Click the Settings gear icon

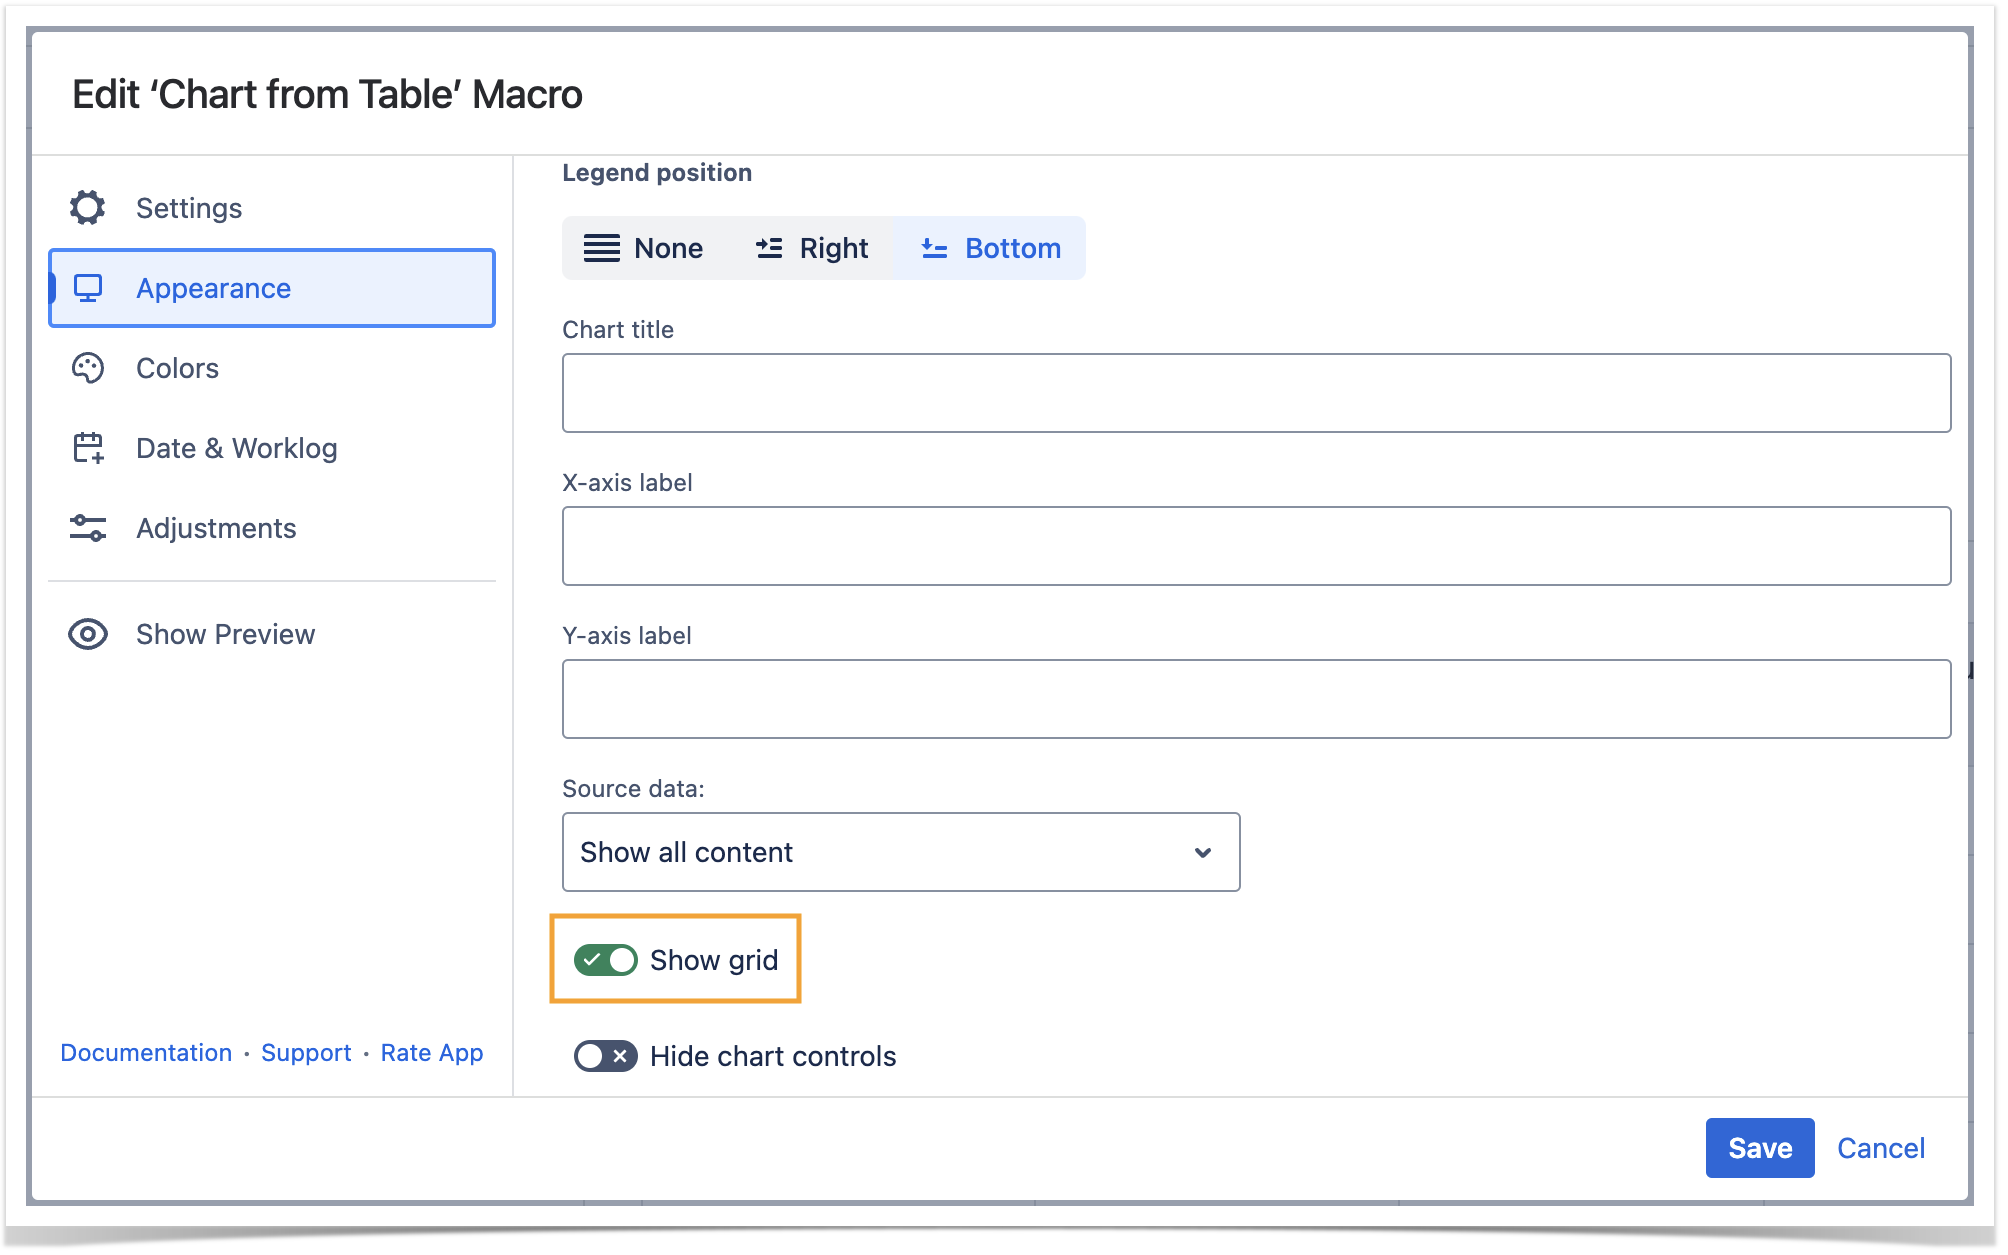click(x=88, y=208)
